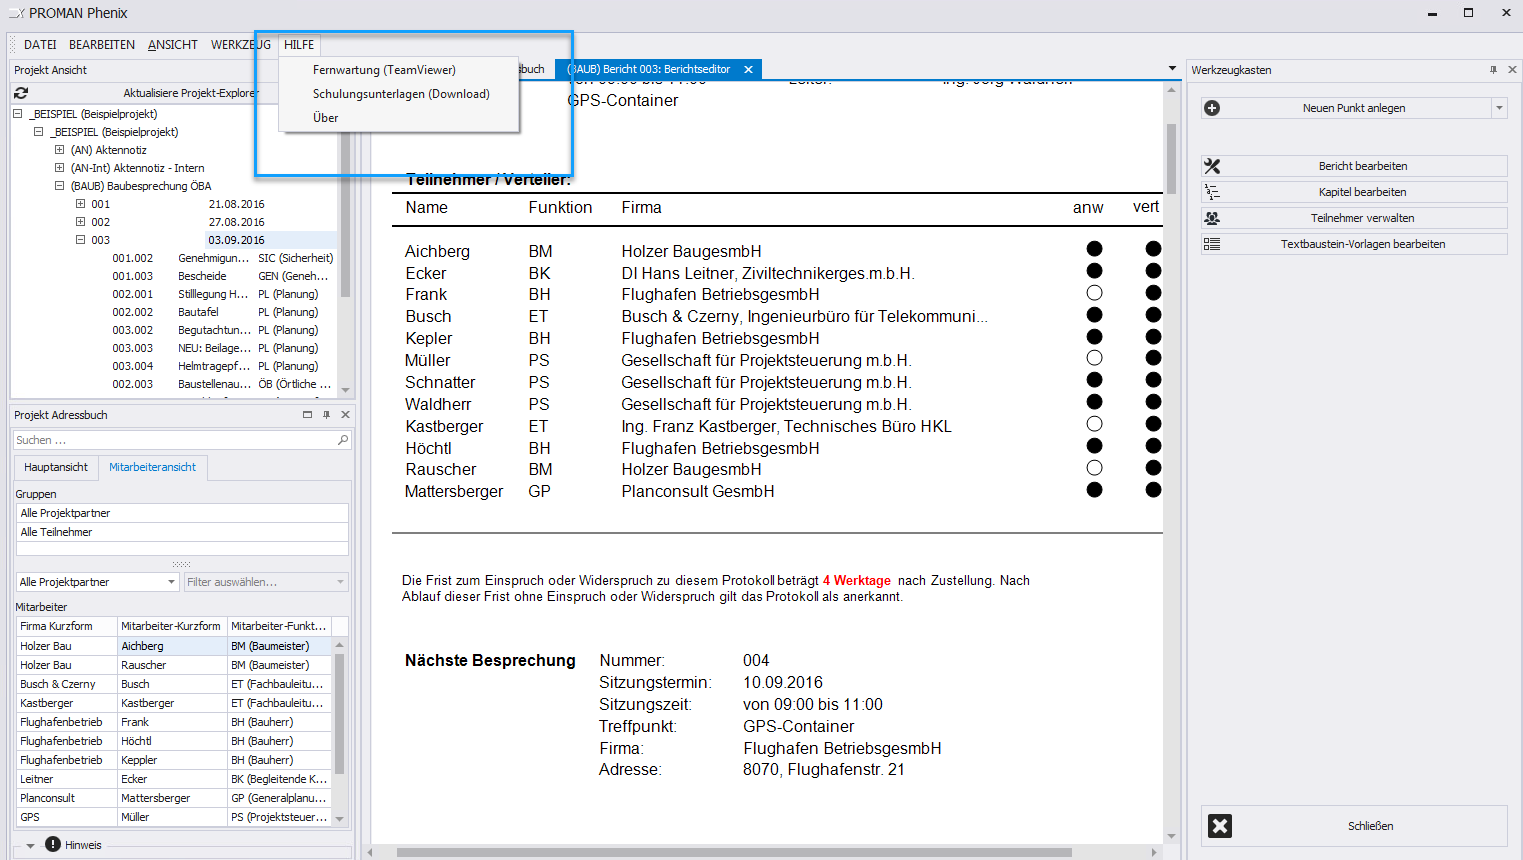Expand the (AN-Int) Aktennotiz - Intern node
The image size is (1523, 860).
tap(59, 168)
